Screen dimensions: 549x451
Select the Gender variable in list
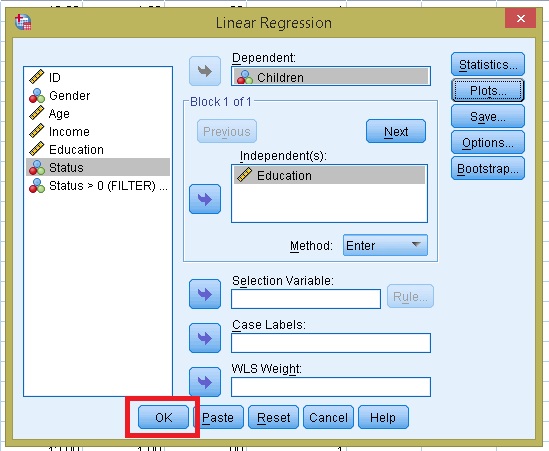pos(98,96)
